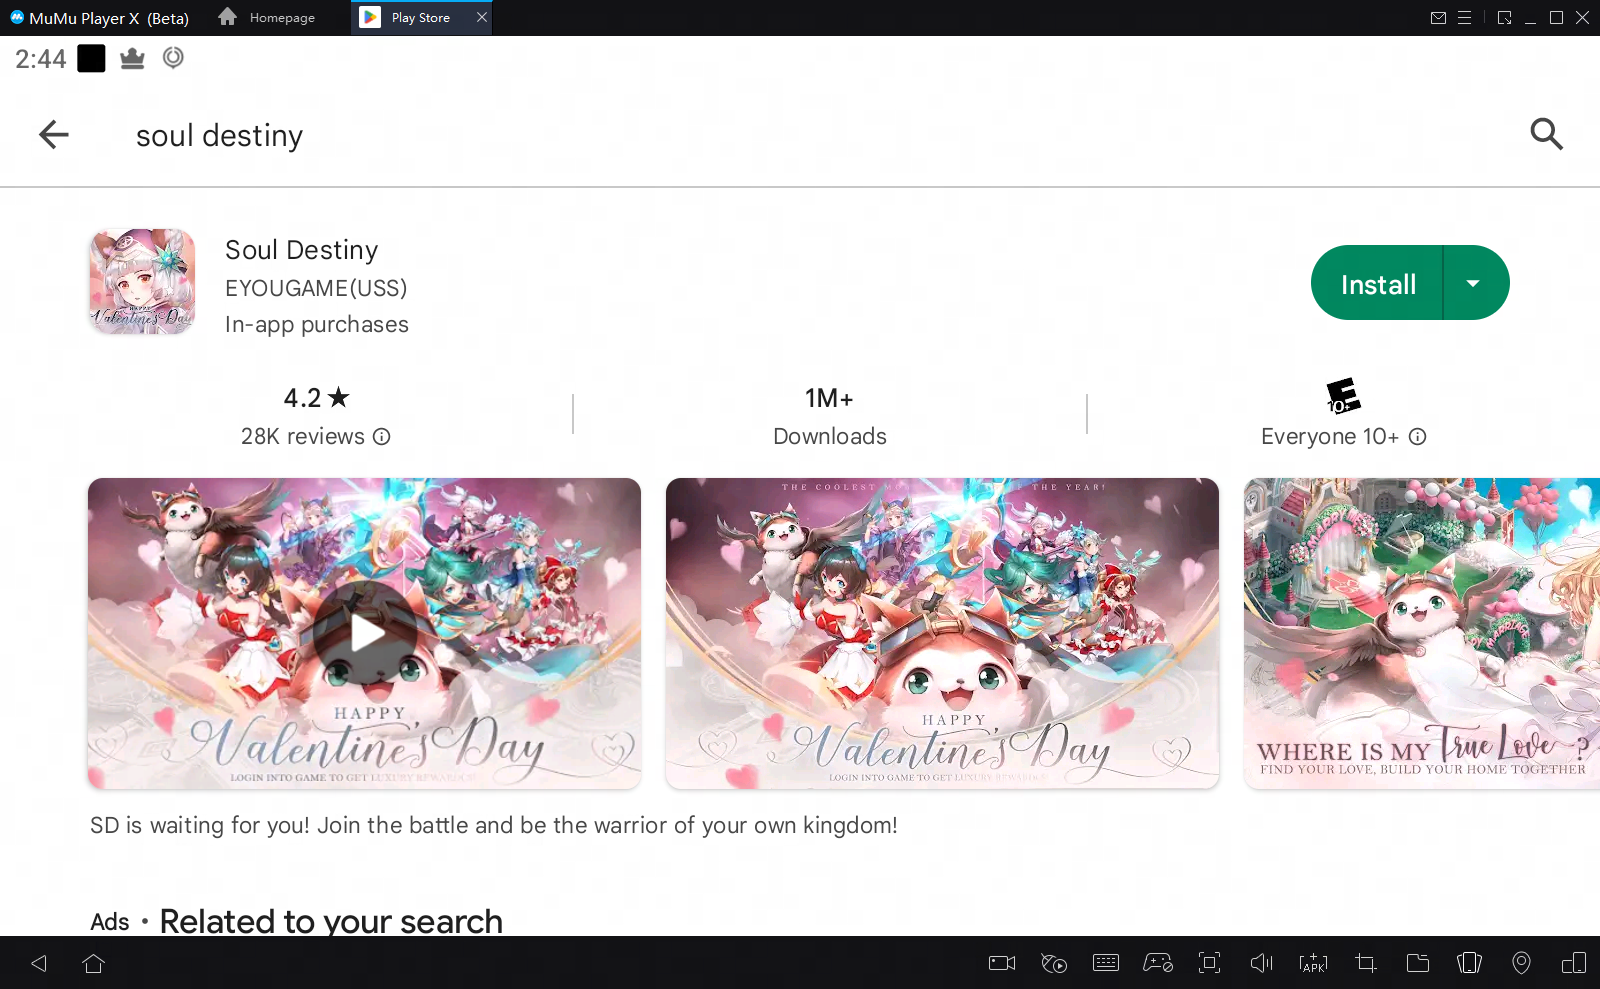The image size is (1600, 989).
Task: Play the Valentine's Day trailer video
Action: [x=365, y=633]
